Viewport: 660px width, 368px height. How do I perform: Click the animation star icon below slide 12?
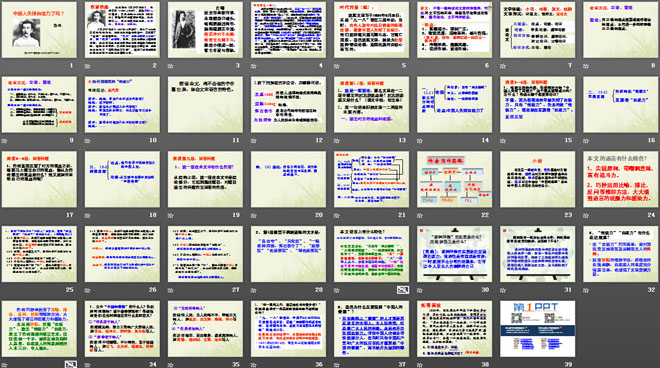[x=254, y=141]
